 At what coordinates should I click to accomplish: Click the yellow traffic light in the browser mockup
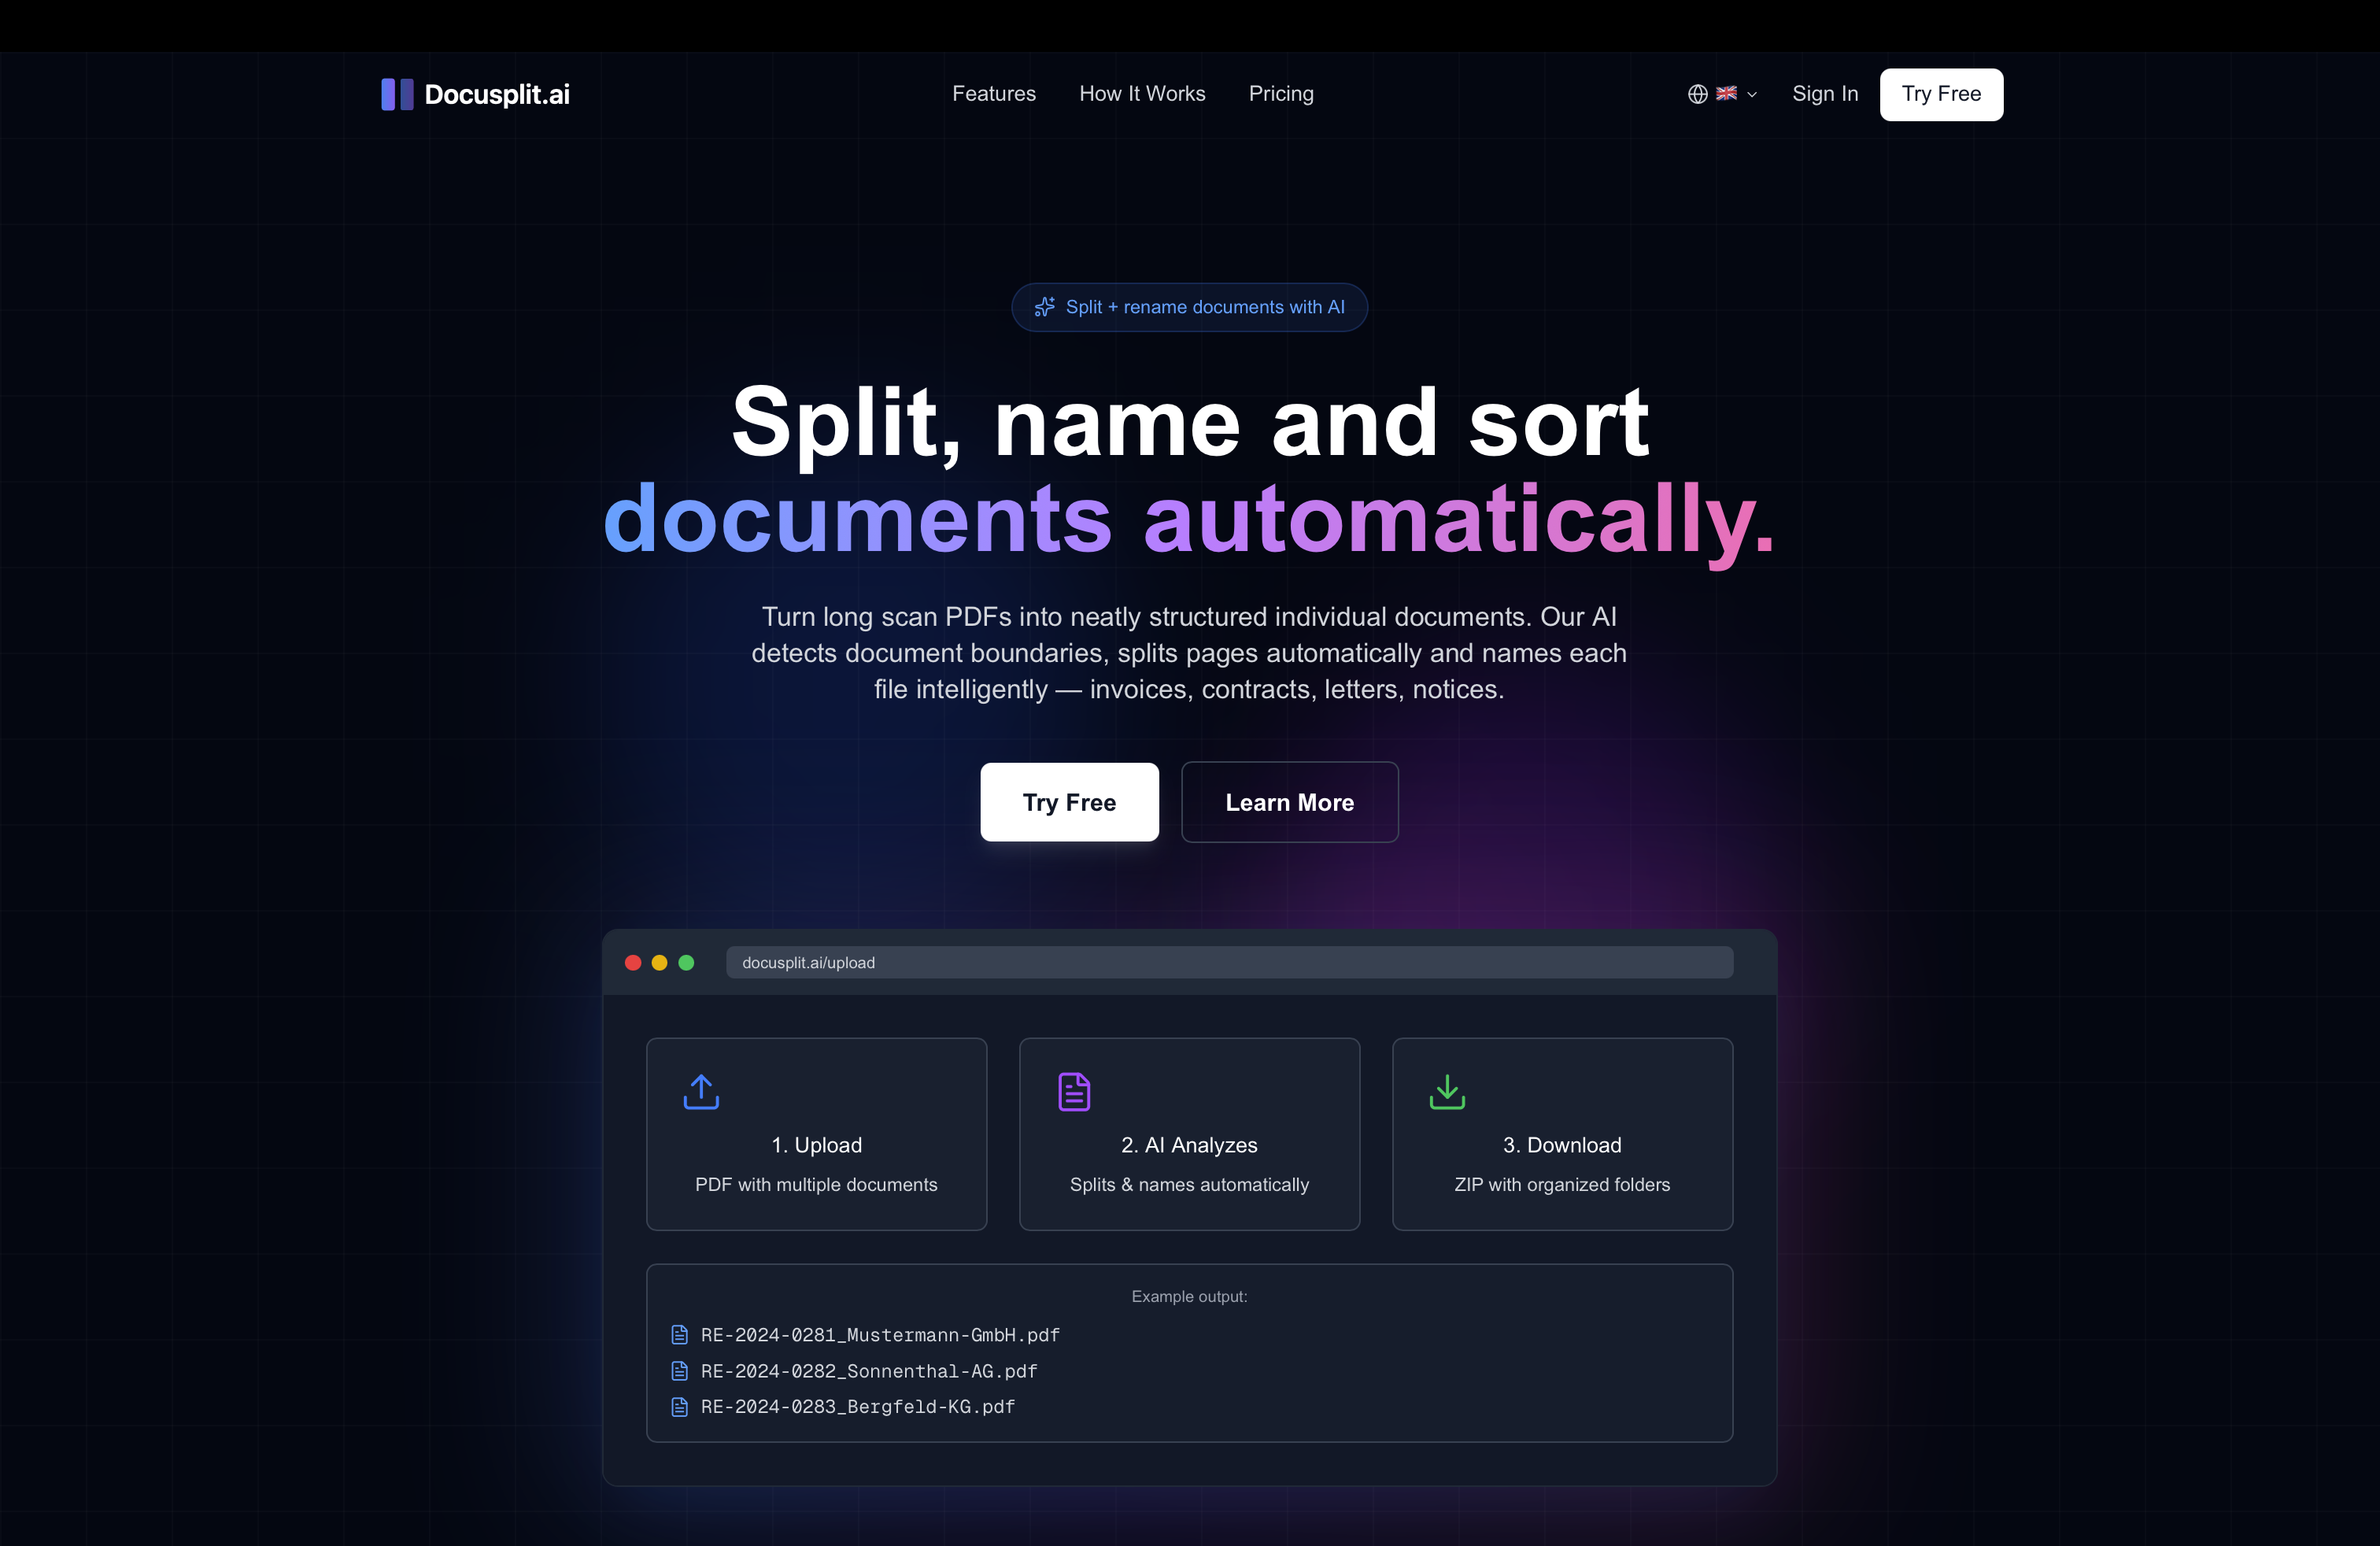(x=660, y=962)
